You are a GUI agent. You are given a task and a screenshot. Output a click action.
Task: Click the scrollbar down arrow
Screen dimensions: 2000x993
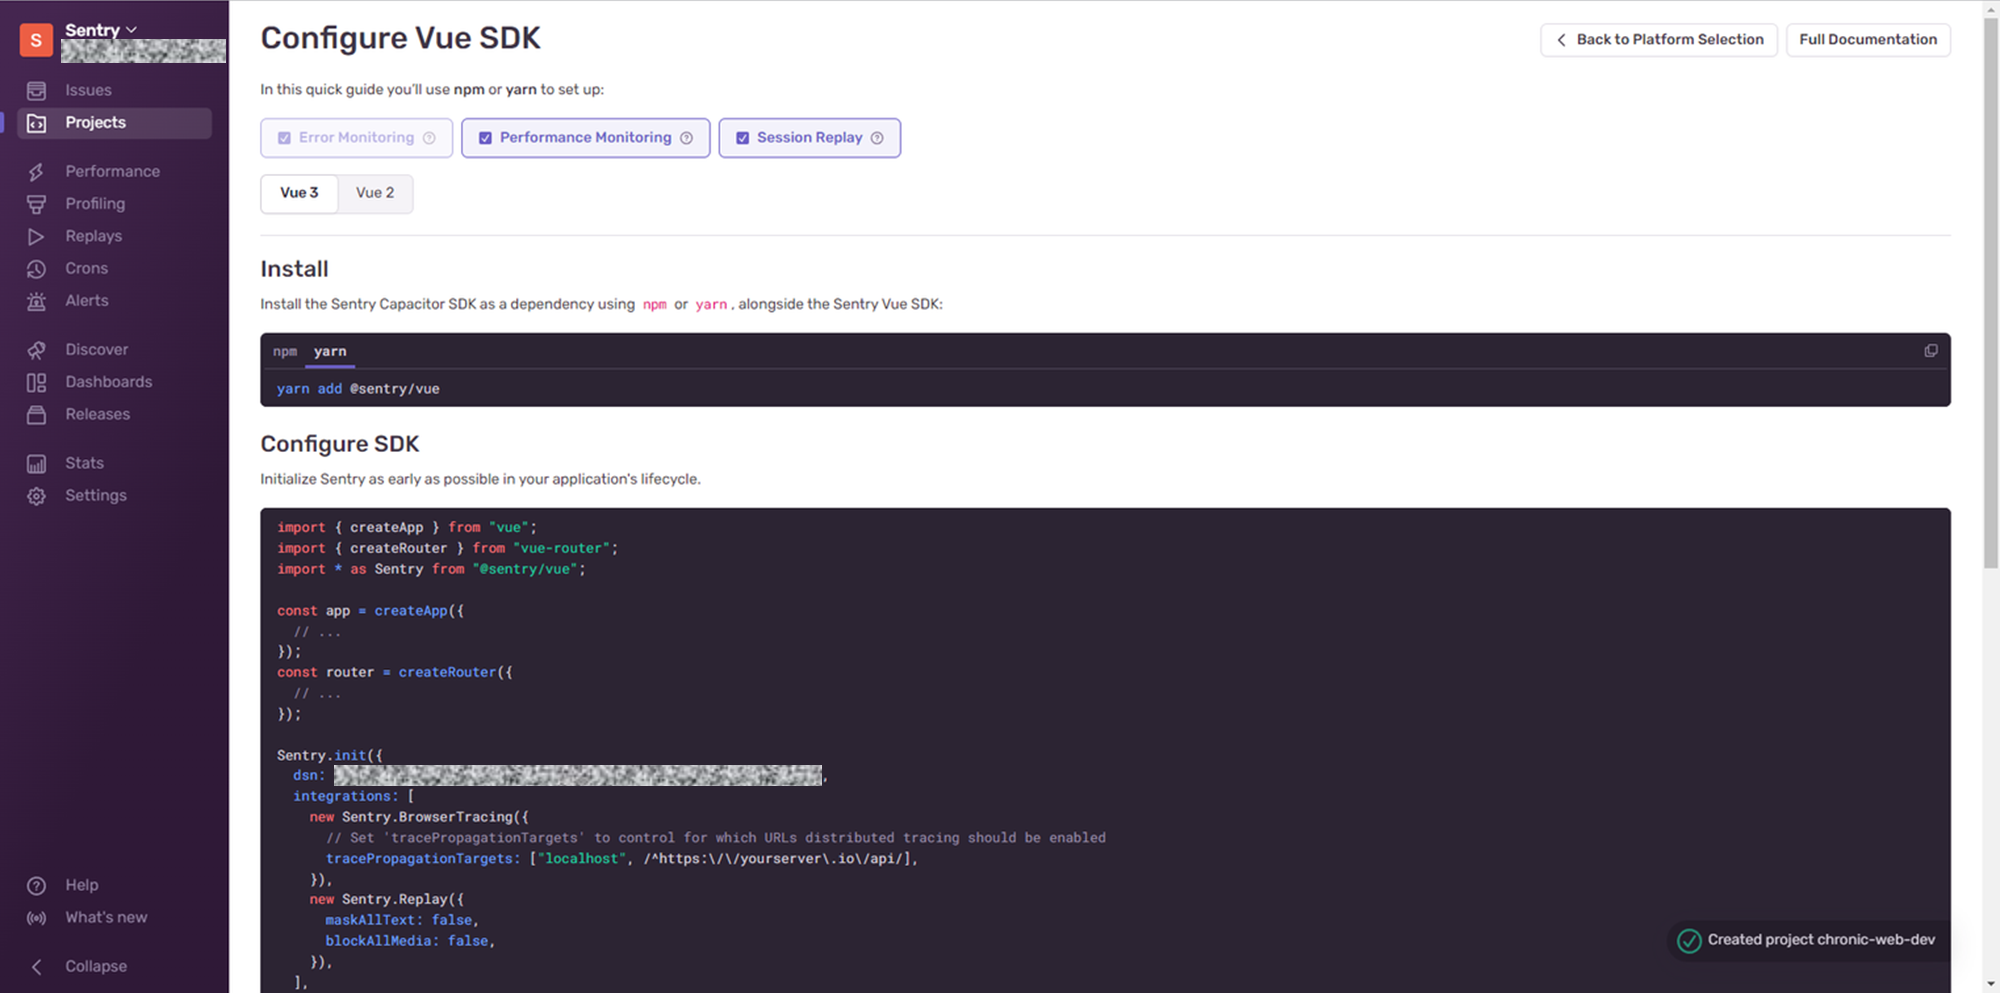(x=1991, y=984)
